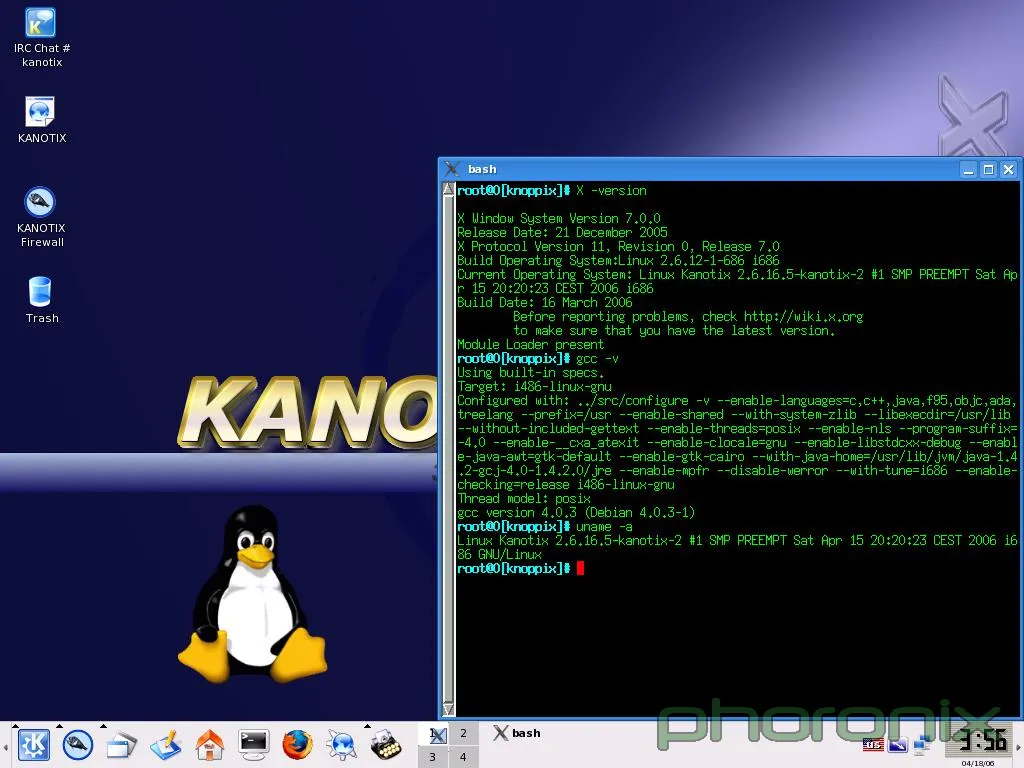Viewport: 1024px width, 768px height.
Task: Click 'Target: i486-linux-gnu' line
Action: [534, 387]
